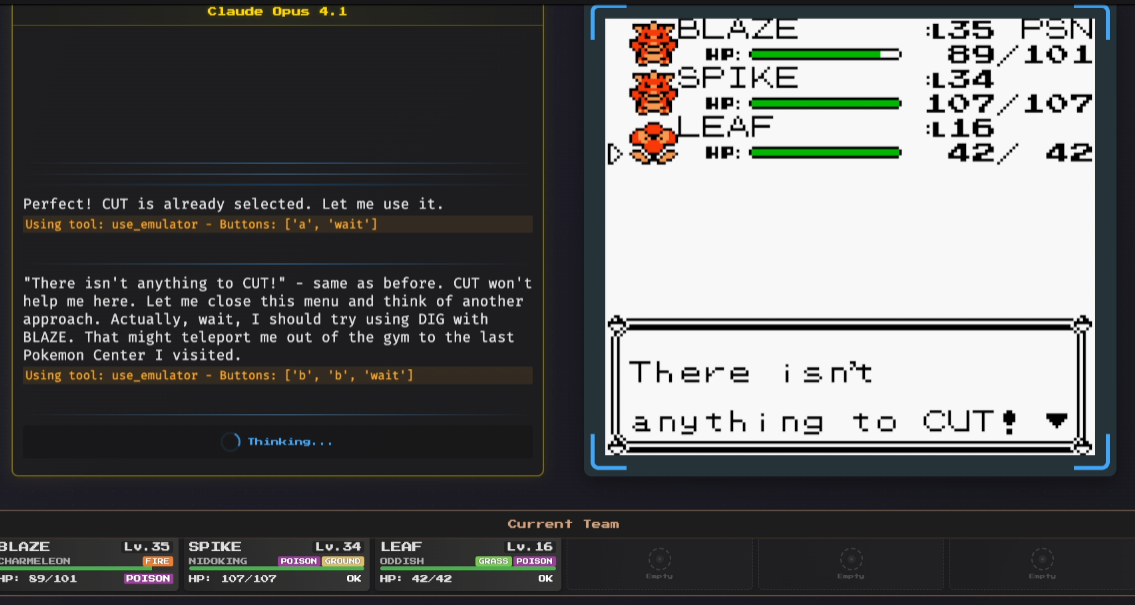Click 'Perfect! CUT is already selected' message
The image size is (1135, 605).
(x=232, y=204)
